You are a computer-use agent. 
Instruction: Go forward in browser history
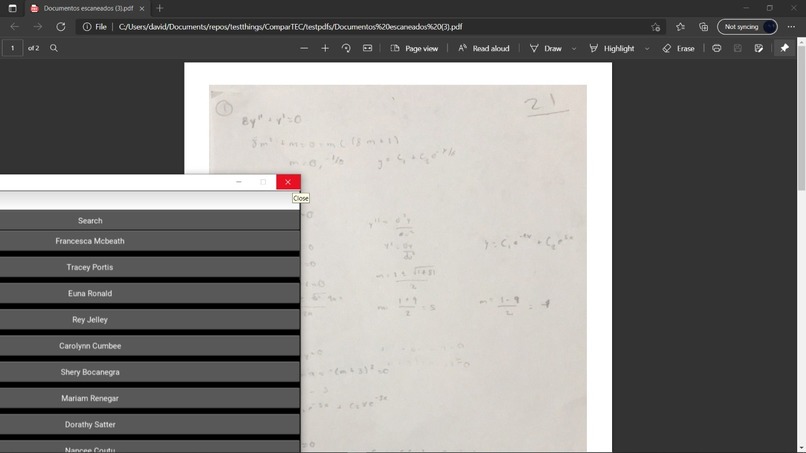[x=38, y=27]
